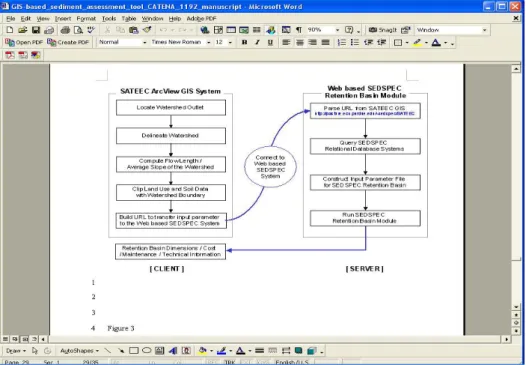Screen dimensions: 526x365
Task: Insert WordArt from the Drawing toolbar
Action: click(x=173, y=351)
